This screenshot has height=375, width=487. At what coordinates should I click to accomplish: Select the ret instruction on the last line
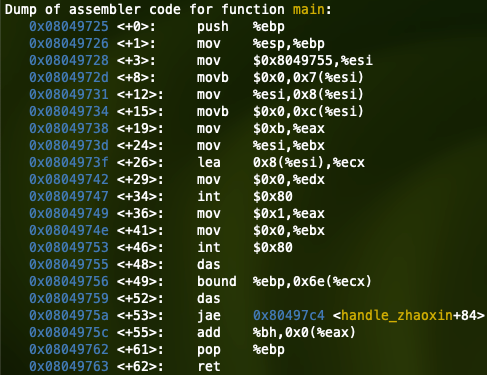[x=209, y=366]
